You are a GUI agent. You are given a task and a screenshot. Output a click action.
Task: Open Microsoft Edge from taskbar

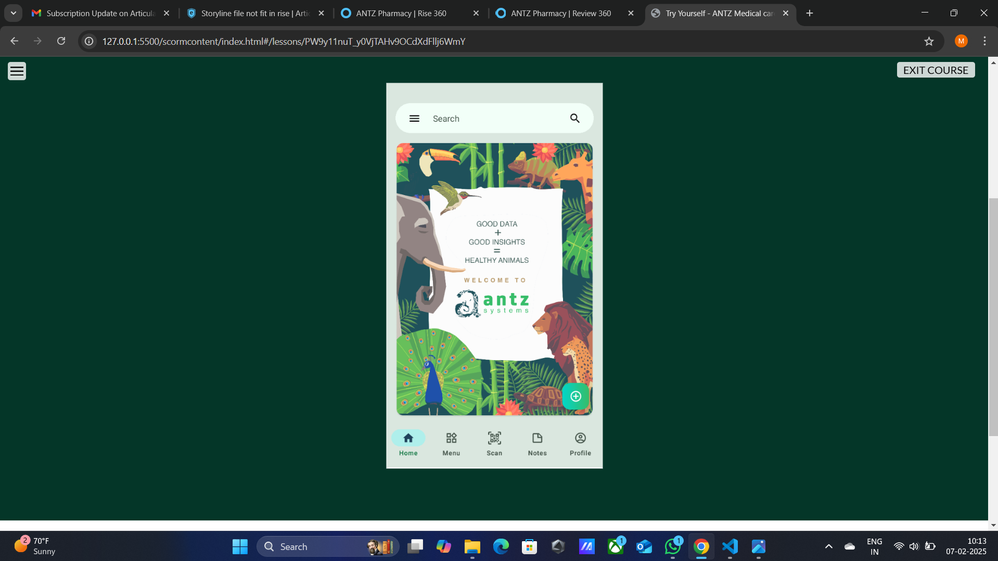tap(501, 546)
